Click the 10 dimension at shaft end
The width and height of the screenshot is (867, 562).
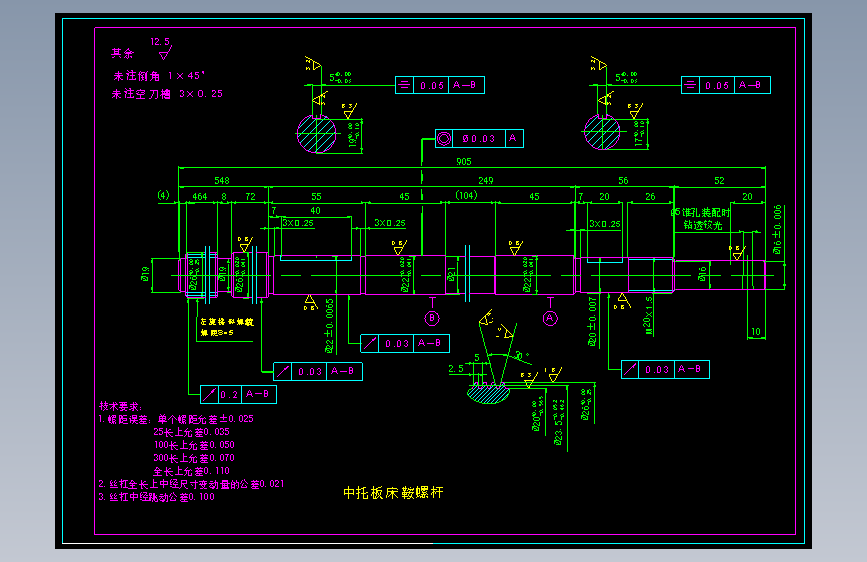tap(755, 332)
